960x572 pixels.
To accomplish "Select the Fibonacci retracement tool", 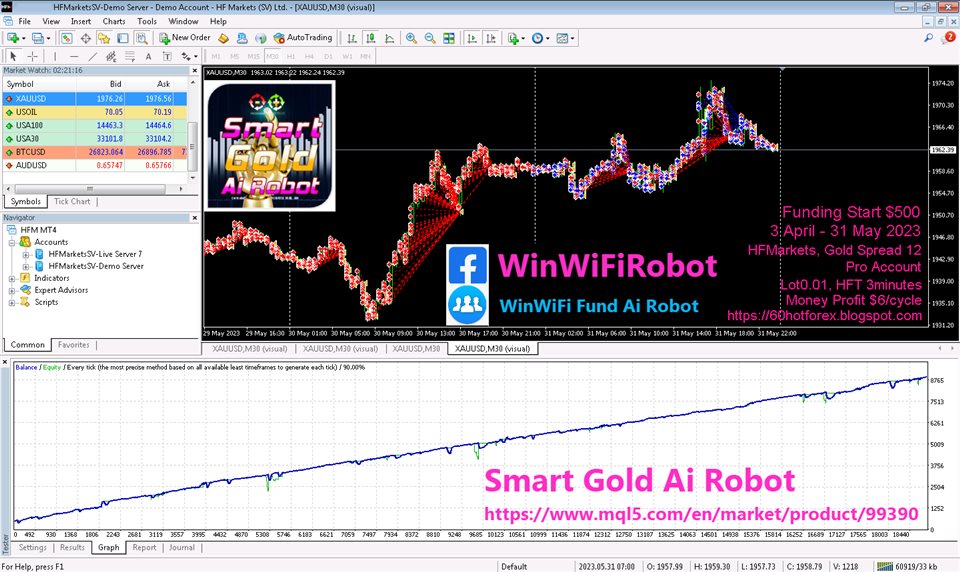I will (130, 56).
